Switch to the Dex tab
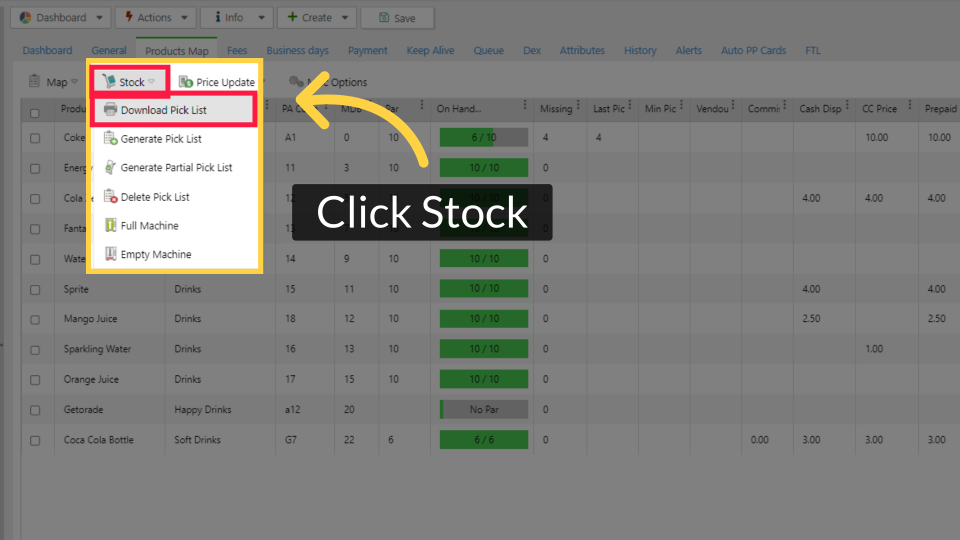This screenshot has width=960, height=540. click(532, 50)
